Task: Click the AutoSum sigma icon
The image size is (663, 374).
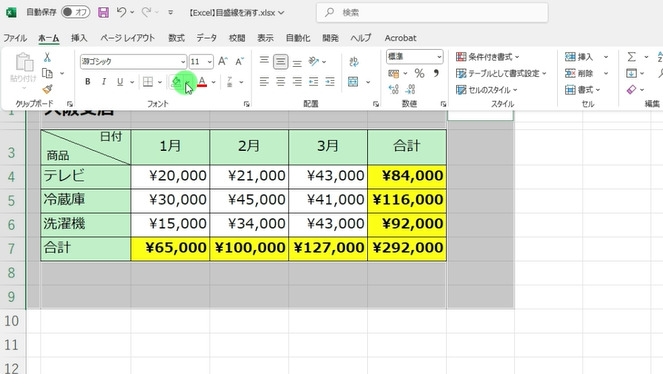Action: pos(631,57)
